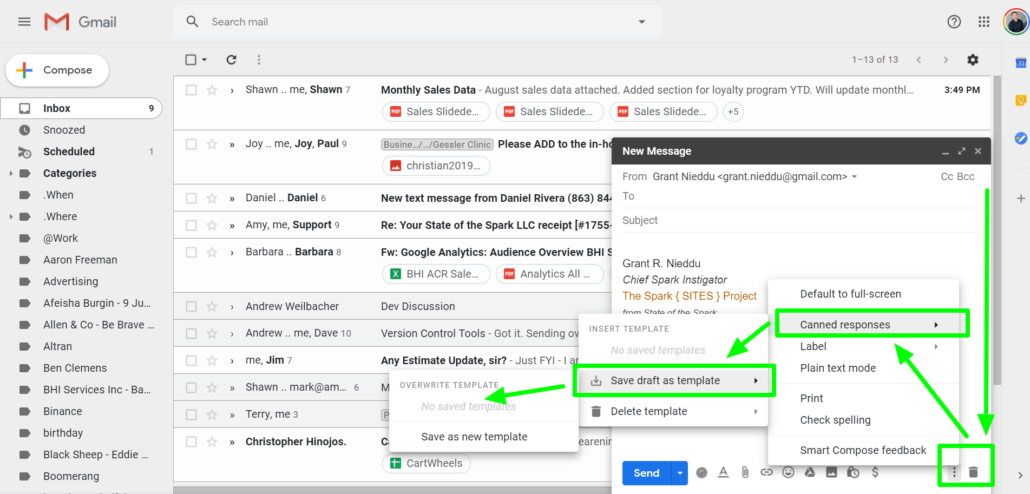Select Check spelling
Image resolution: width=1030 pixels, height=494 pixels.
click(x=864, y=420)
